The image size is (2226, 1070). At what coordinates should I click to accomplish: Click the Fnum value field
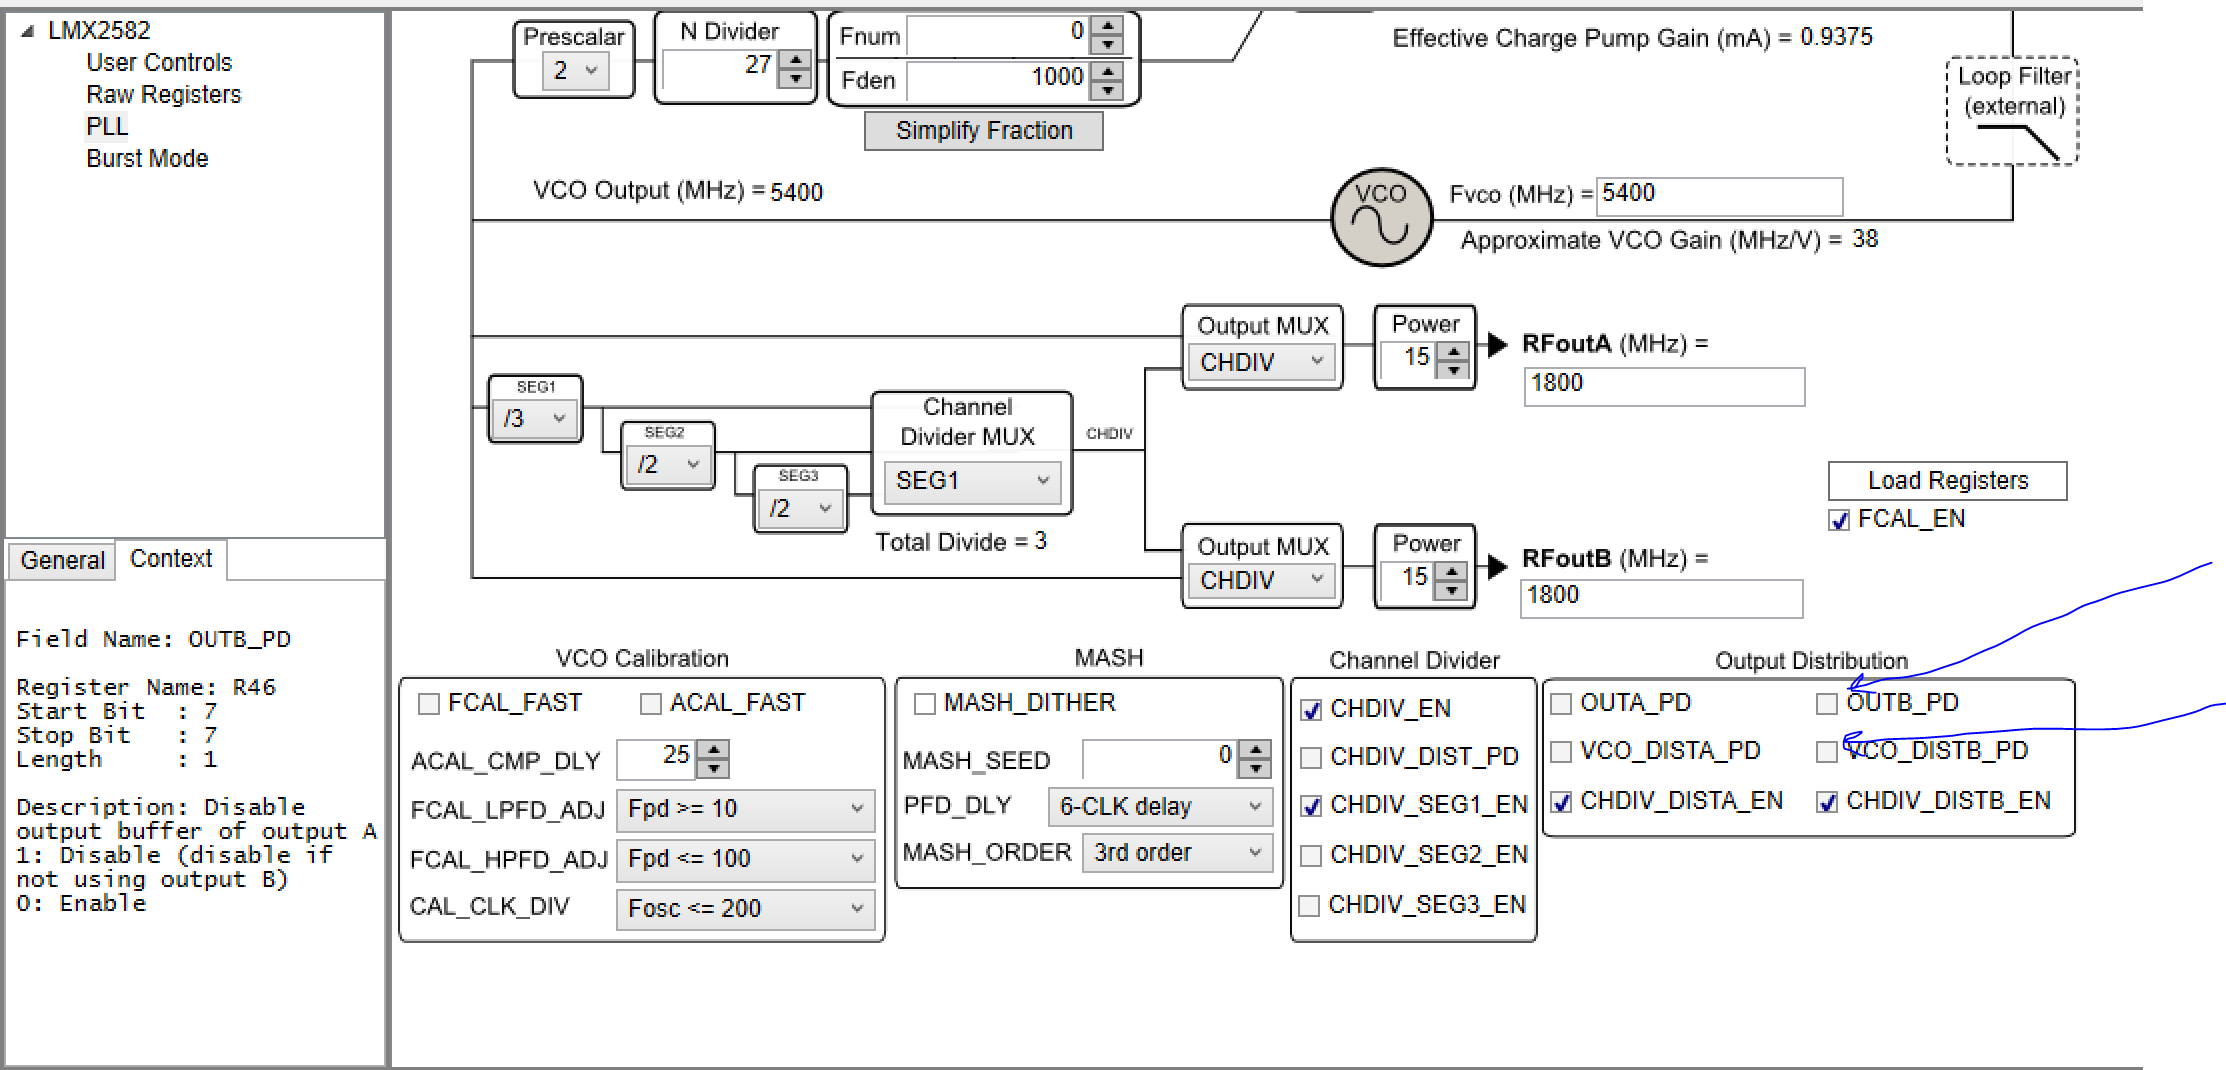pyautogui.click(x=999, y=36)
